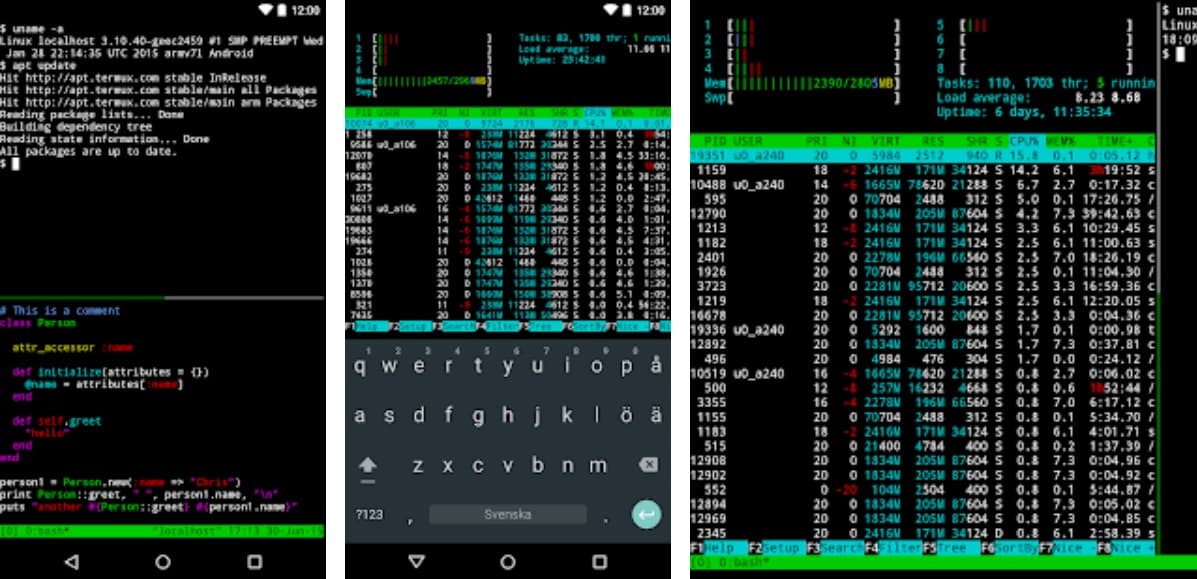Select process row with PID 2345
Image resolution: width=1197 pixels, height=579 pixels.
tap(922, 533)
